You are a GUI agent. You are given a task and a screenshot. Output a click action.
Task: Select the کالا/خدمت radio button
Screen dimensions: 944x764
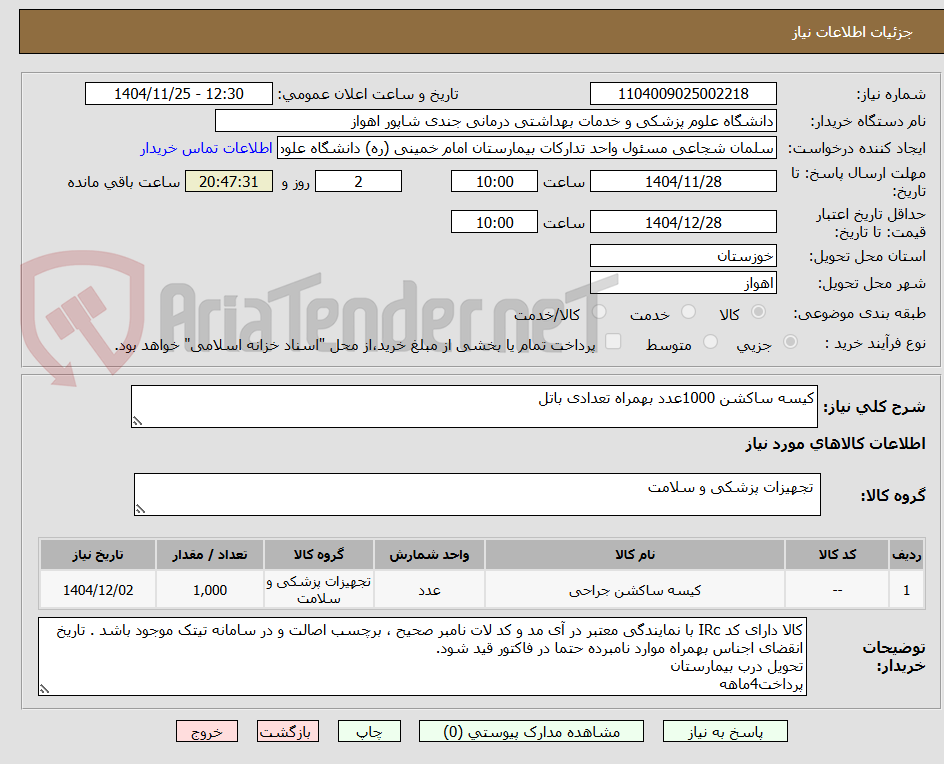(x=599, y=312)
